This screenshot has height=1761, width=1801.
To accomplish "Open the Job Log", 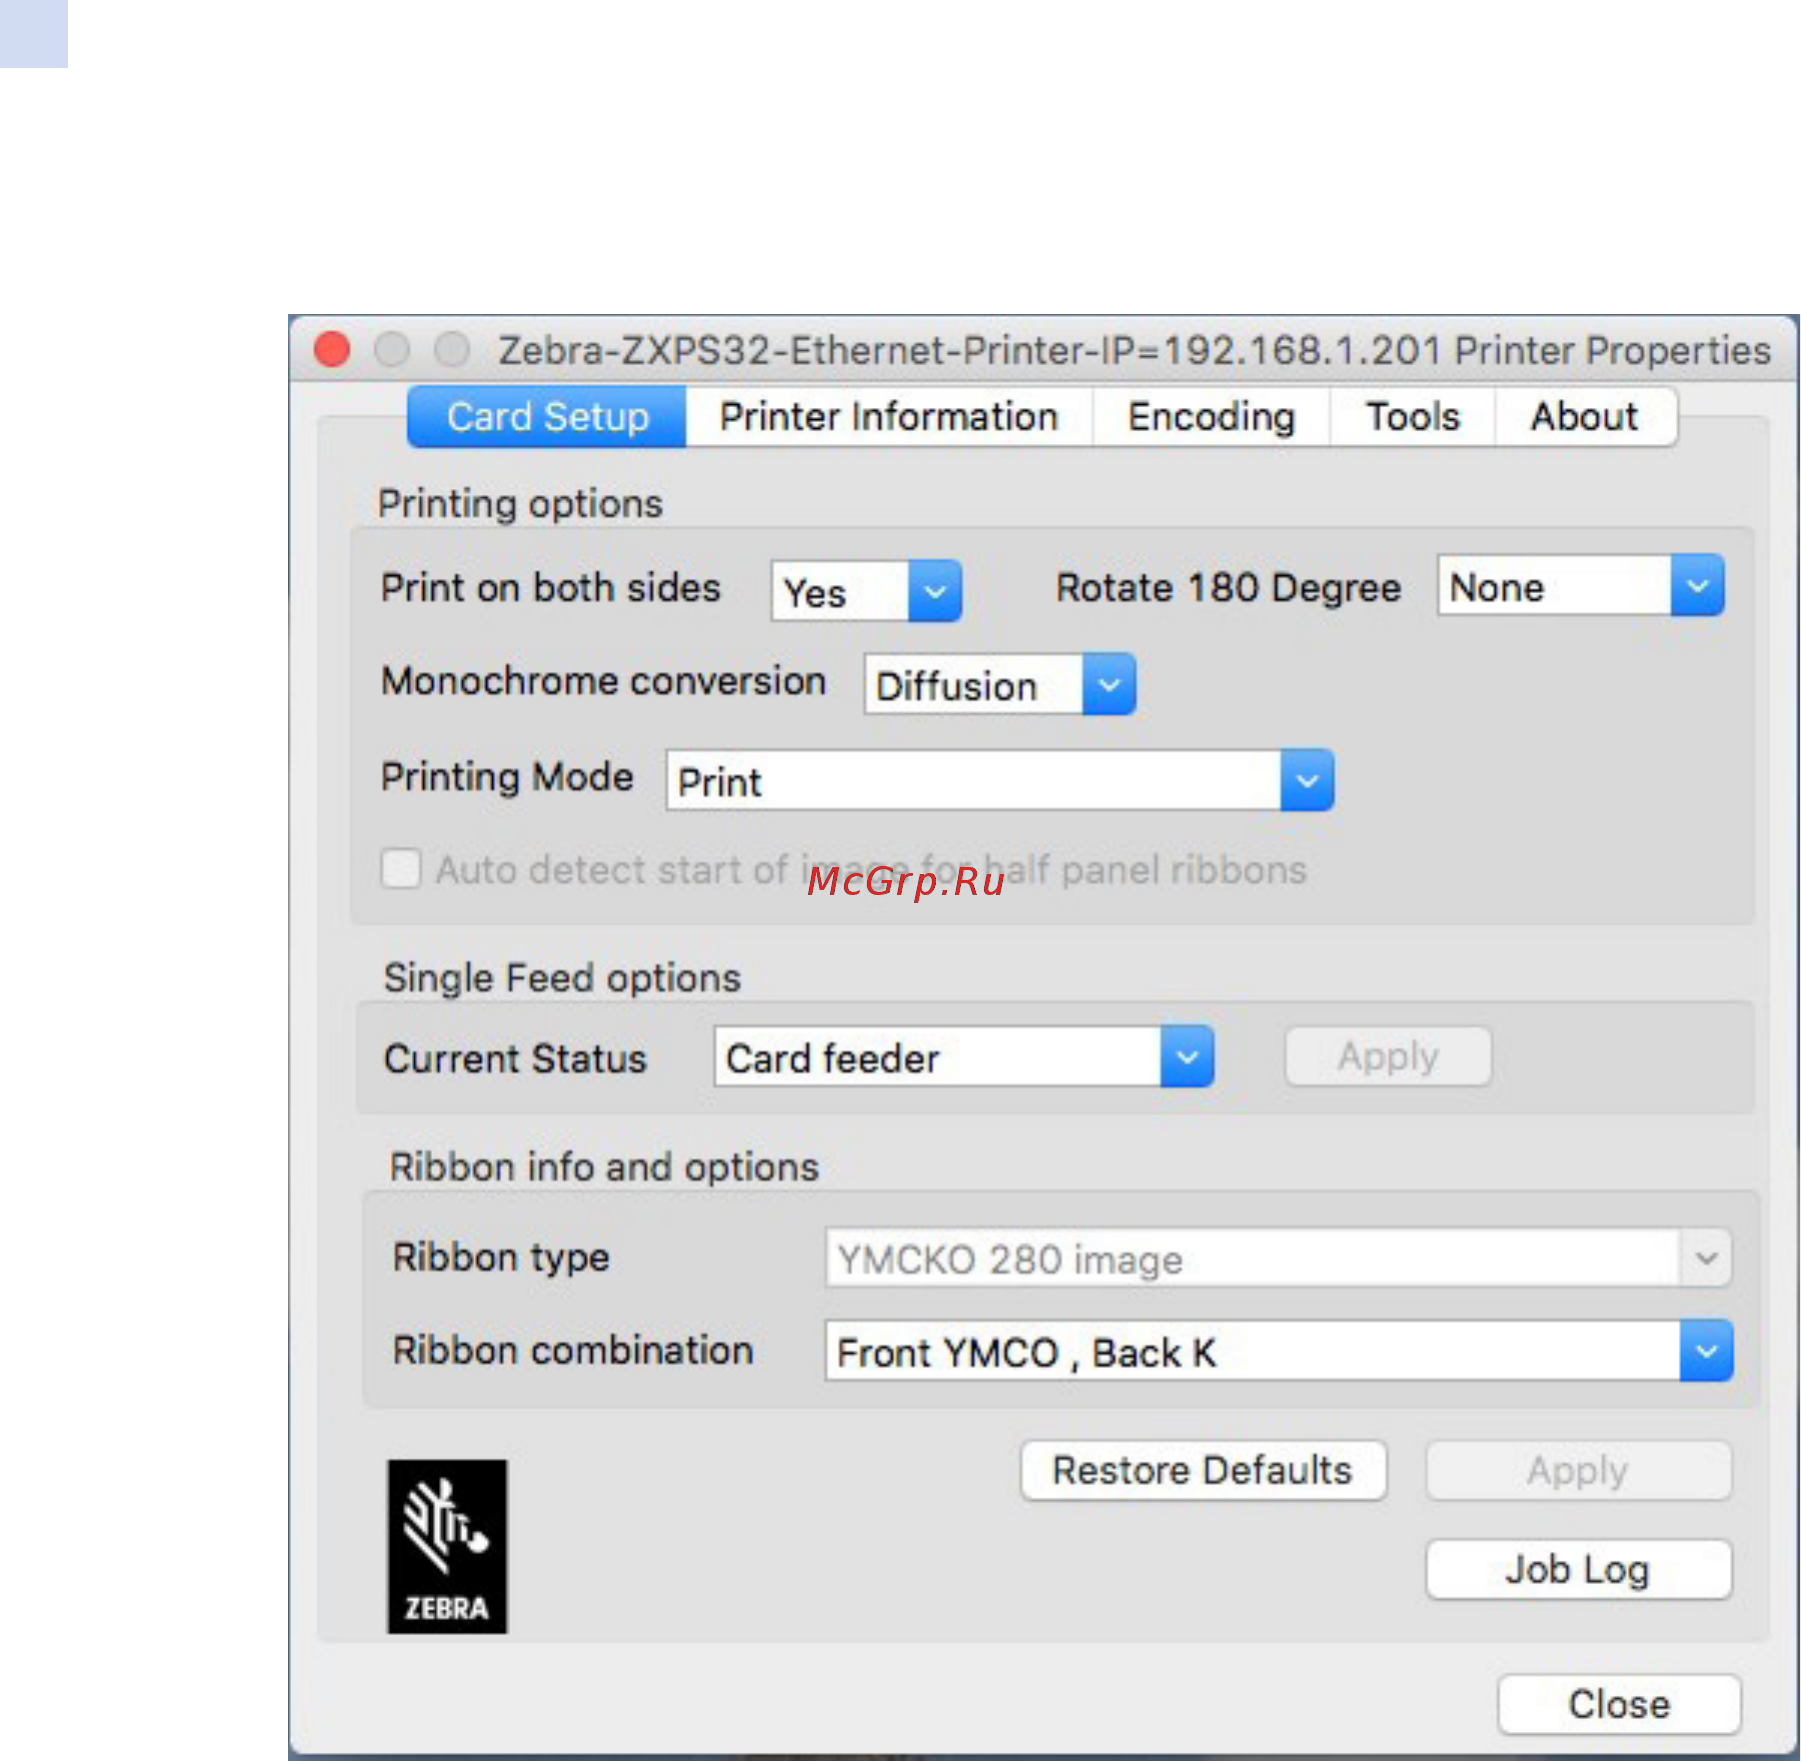I will pos(1578,1569).
